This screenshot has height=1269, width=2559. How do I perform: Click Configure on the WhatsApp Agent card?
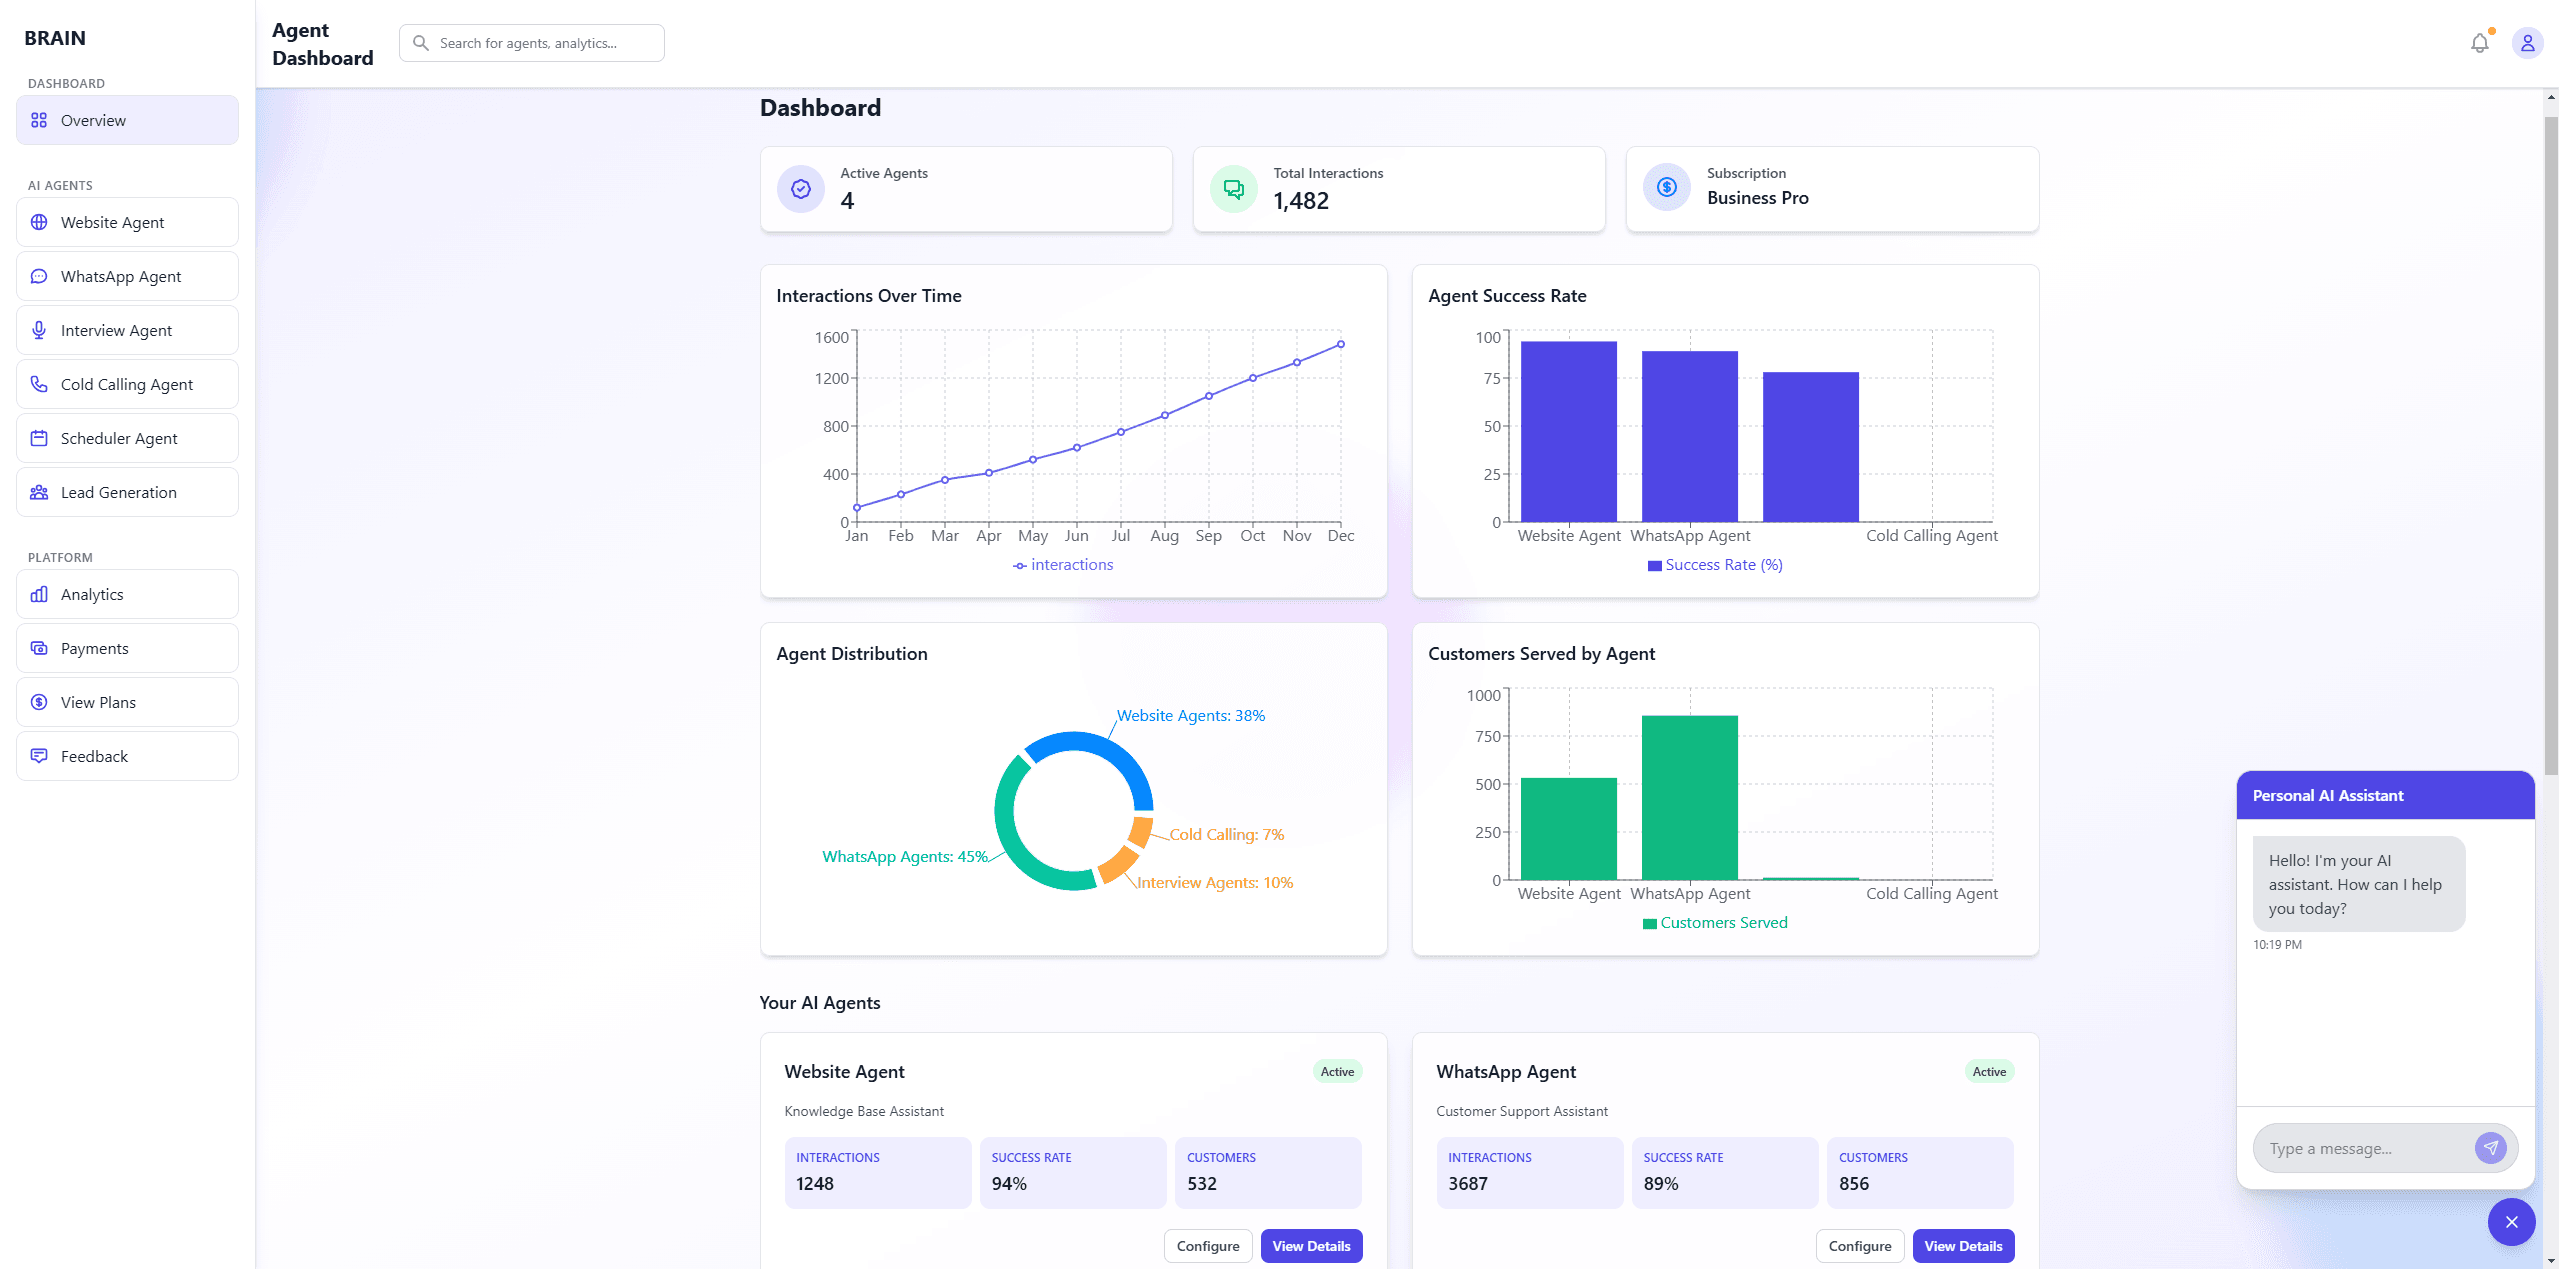point(1859,1246)
